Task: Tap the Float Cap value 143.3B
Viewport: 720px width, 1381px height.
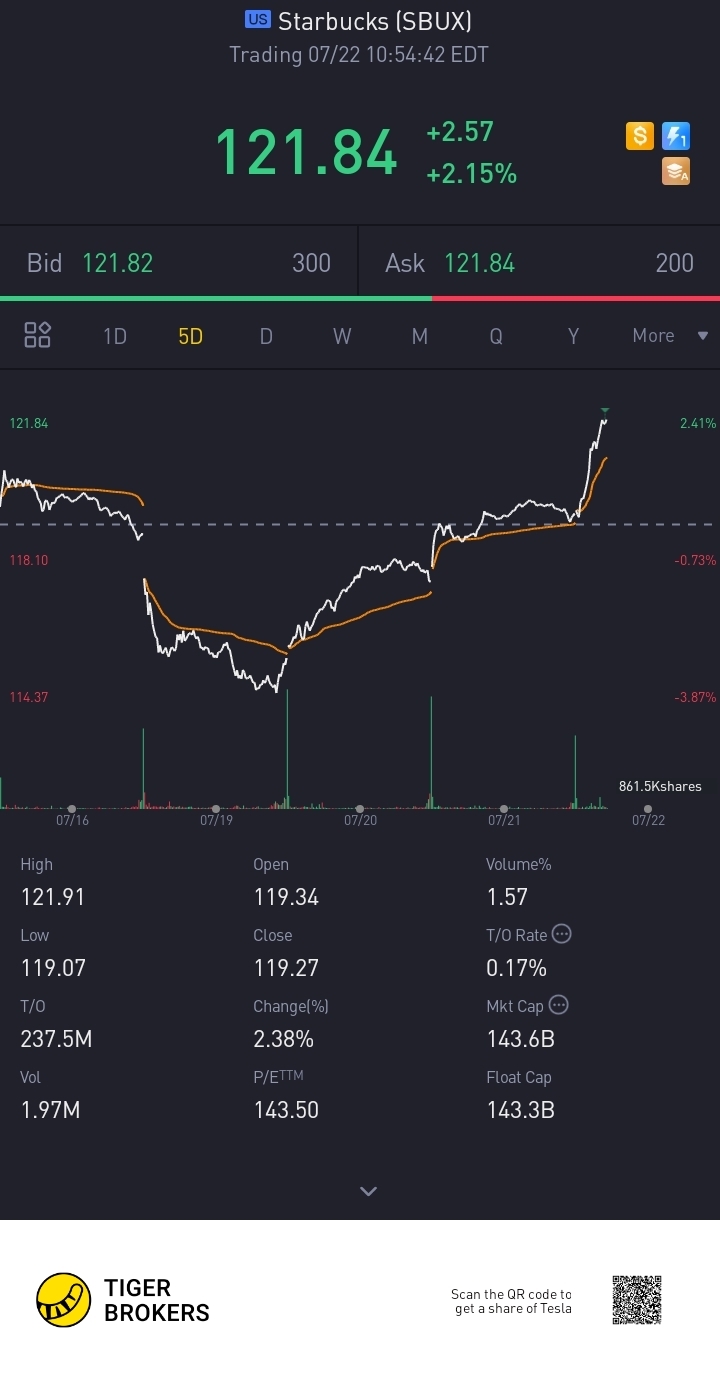Action: pyautogui.click(x=520, y=1110)
